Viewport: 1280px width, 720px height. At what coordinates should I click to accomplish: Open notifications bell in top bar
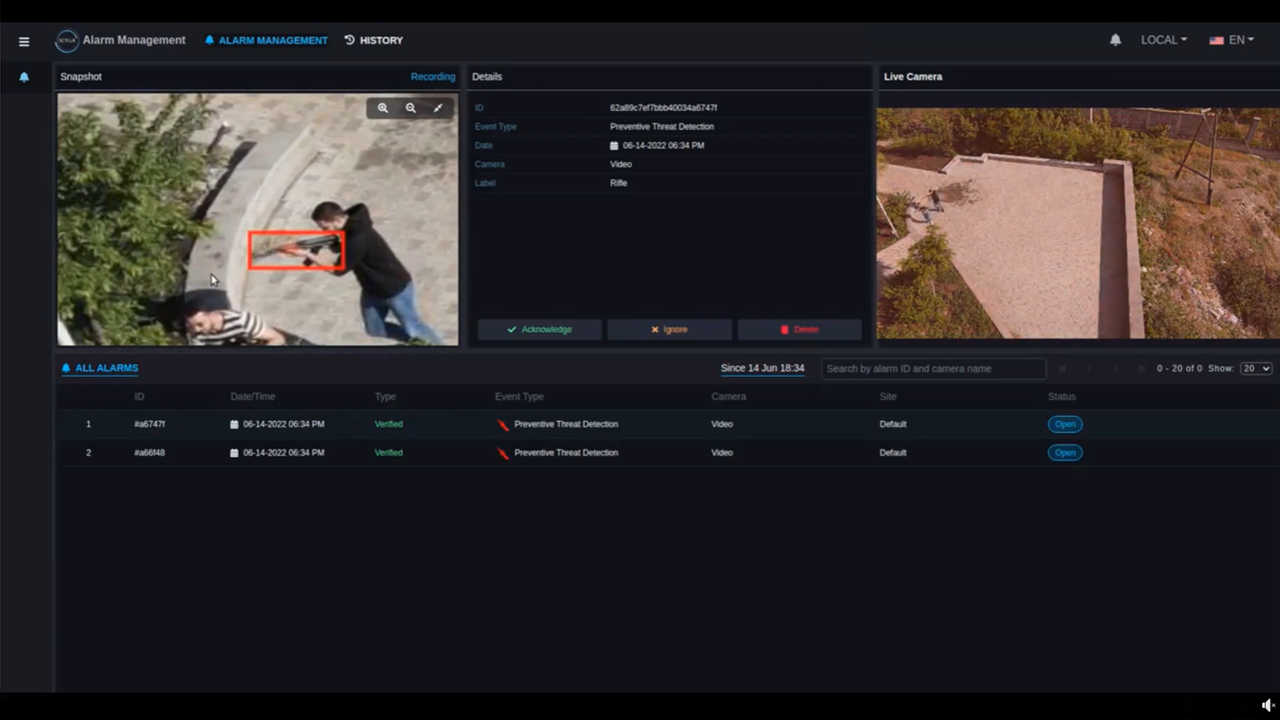[1115, 40]
